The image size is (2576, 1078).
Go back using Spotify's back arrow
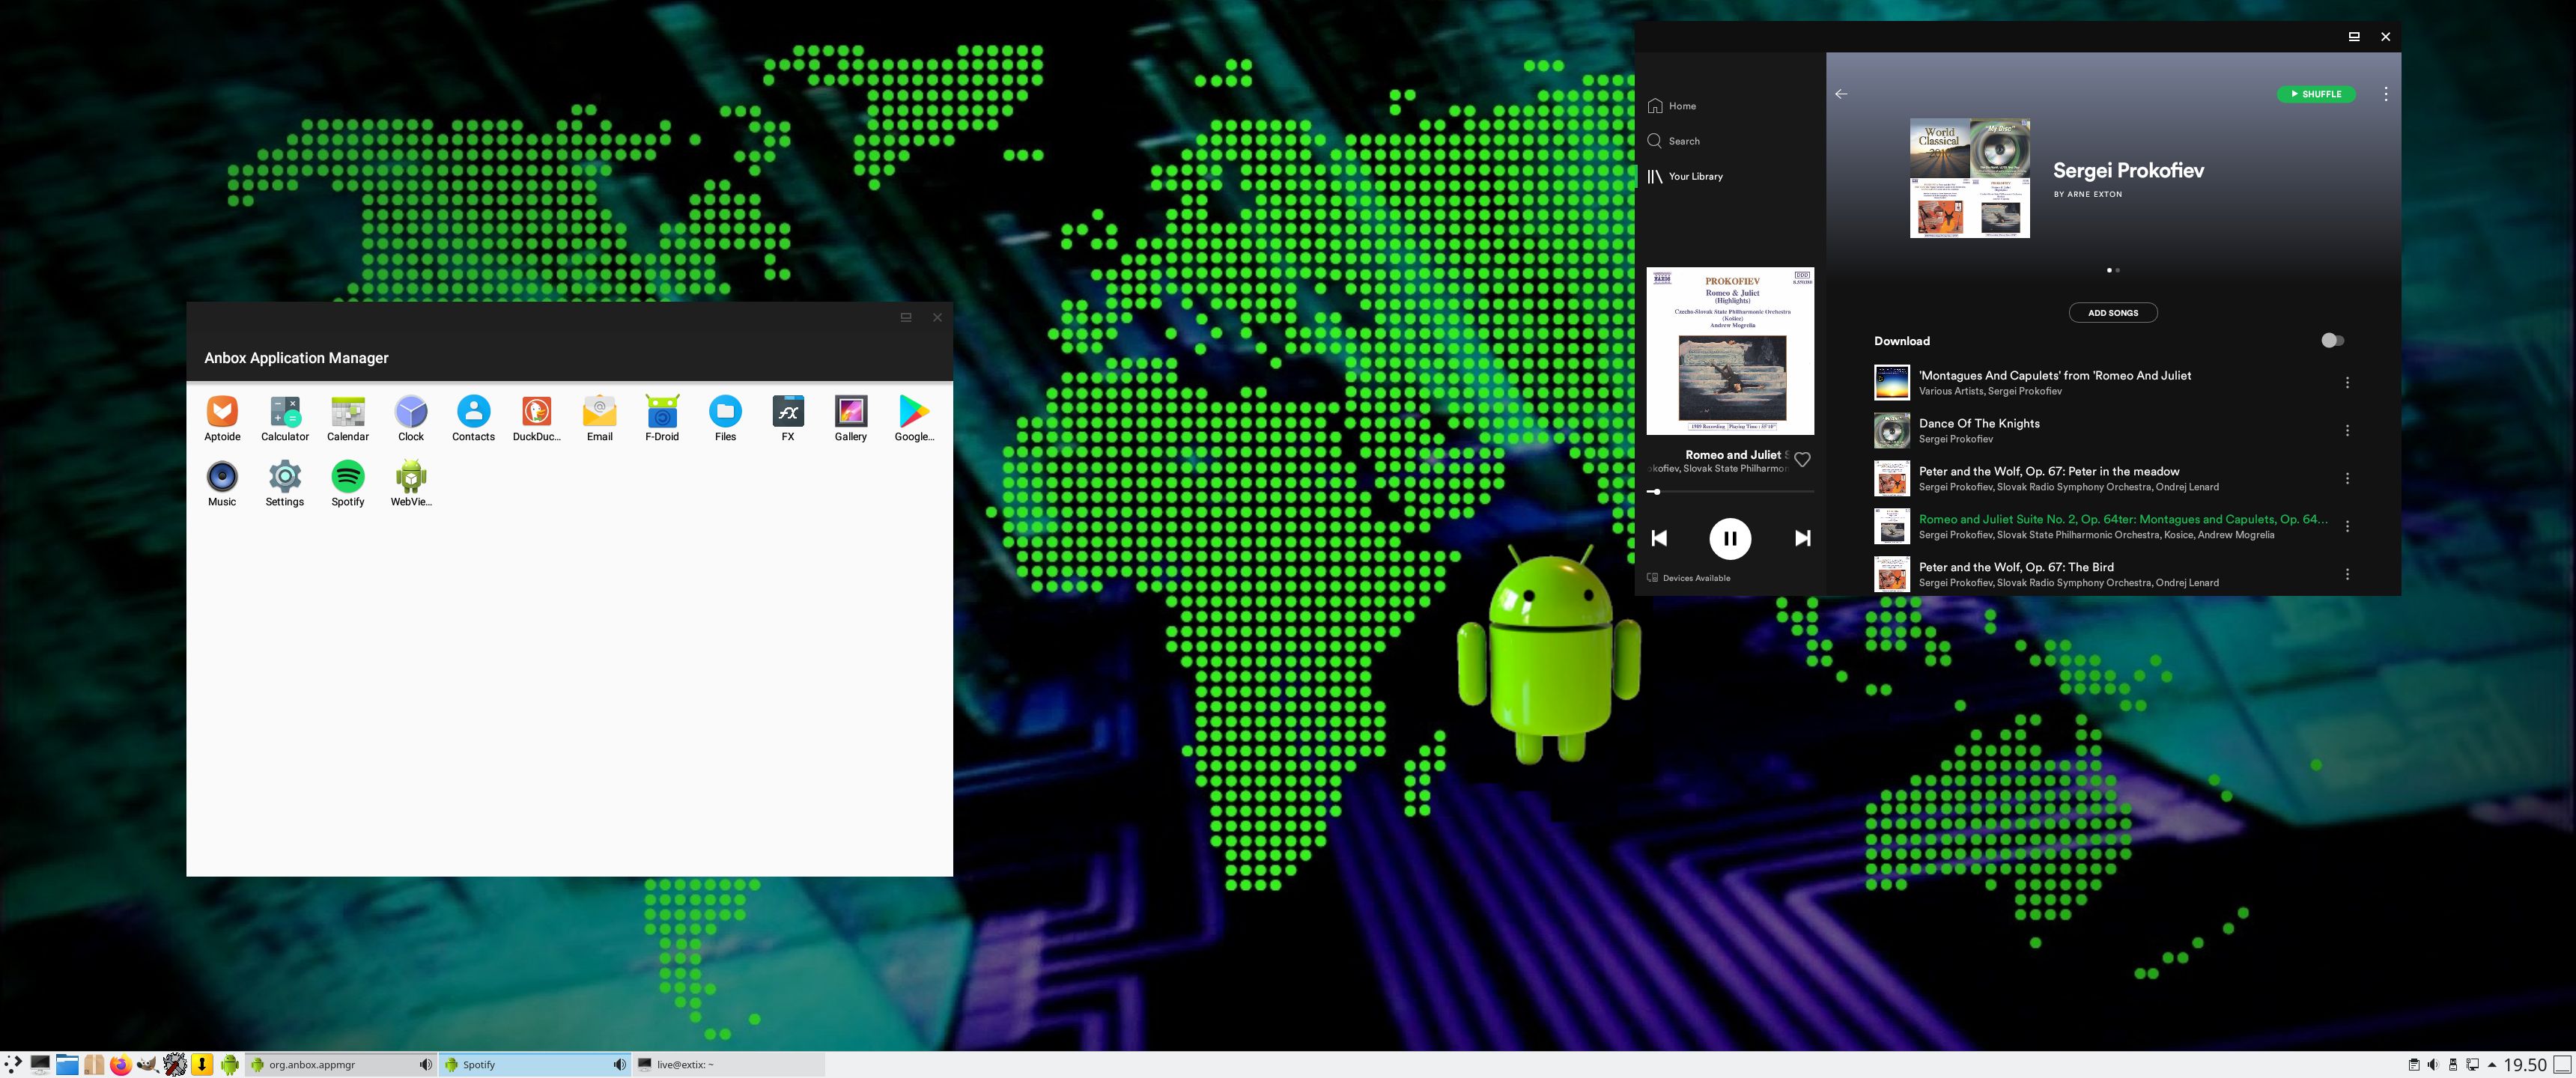(1841, 94)
